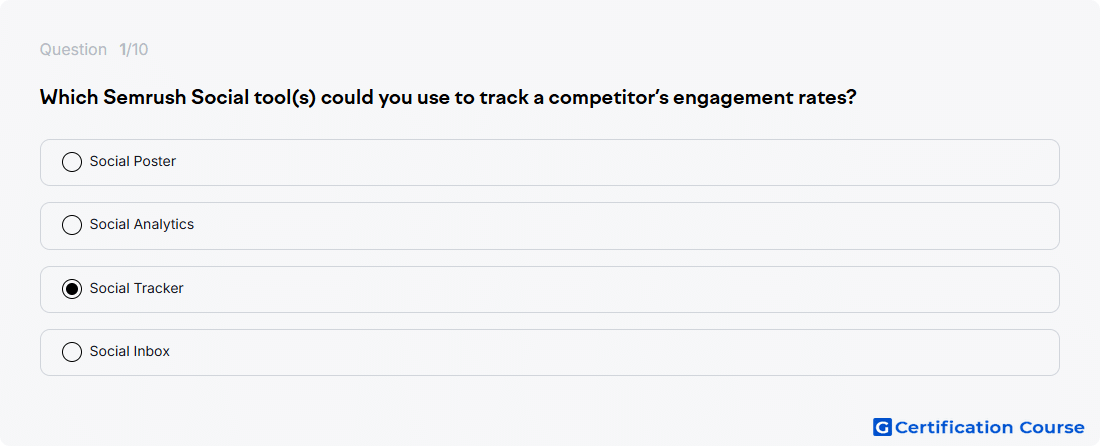The image size is (1100, 446).
Task: Click the Social Tracker label text
Action: tap(136, 288)
